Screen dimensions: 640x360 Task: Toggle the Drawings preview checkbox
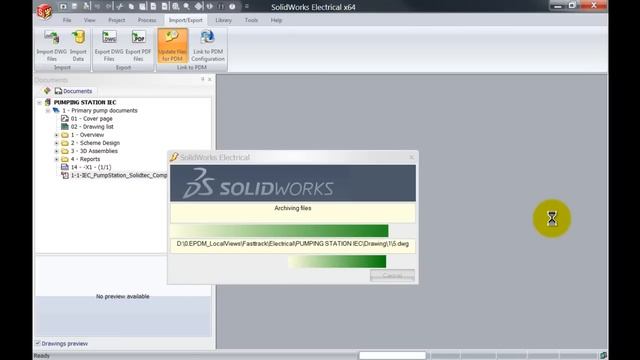(x=38, y=343)
